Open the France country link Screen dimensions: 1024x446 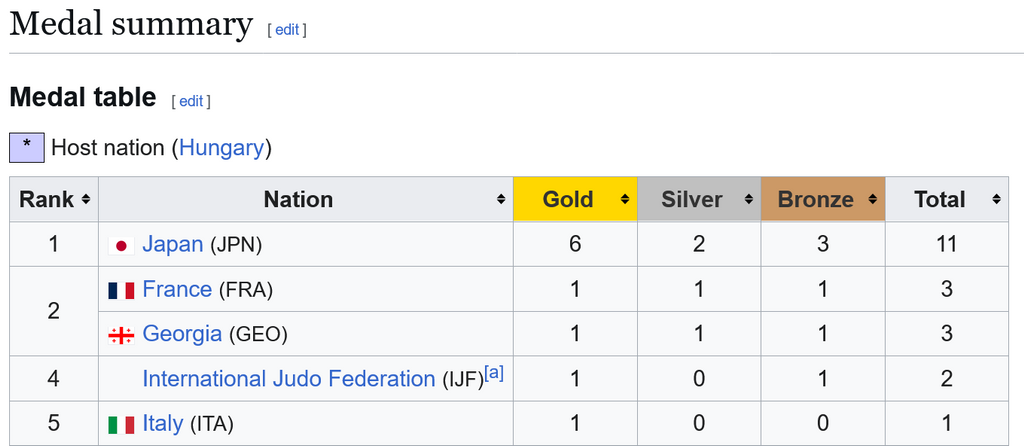click(177, 289)
